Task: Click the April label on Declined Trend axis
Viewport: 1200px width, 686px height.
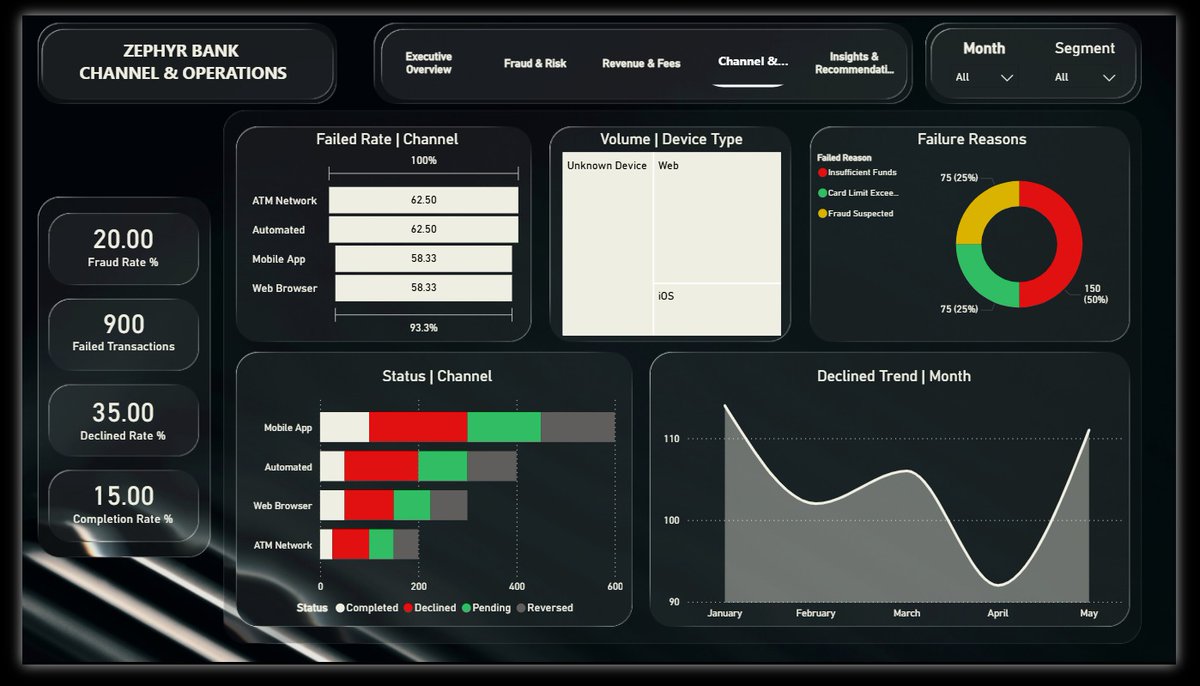Action: 998,613
